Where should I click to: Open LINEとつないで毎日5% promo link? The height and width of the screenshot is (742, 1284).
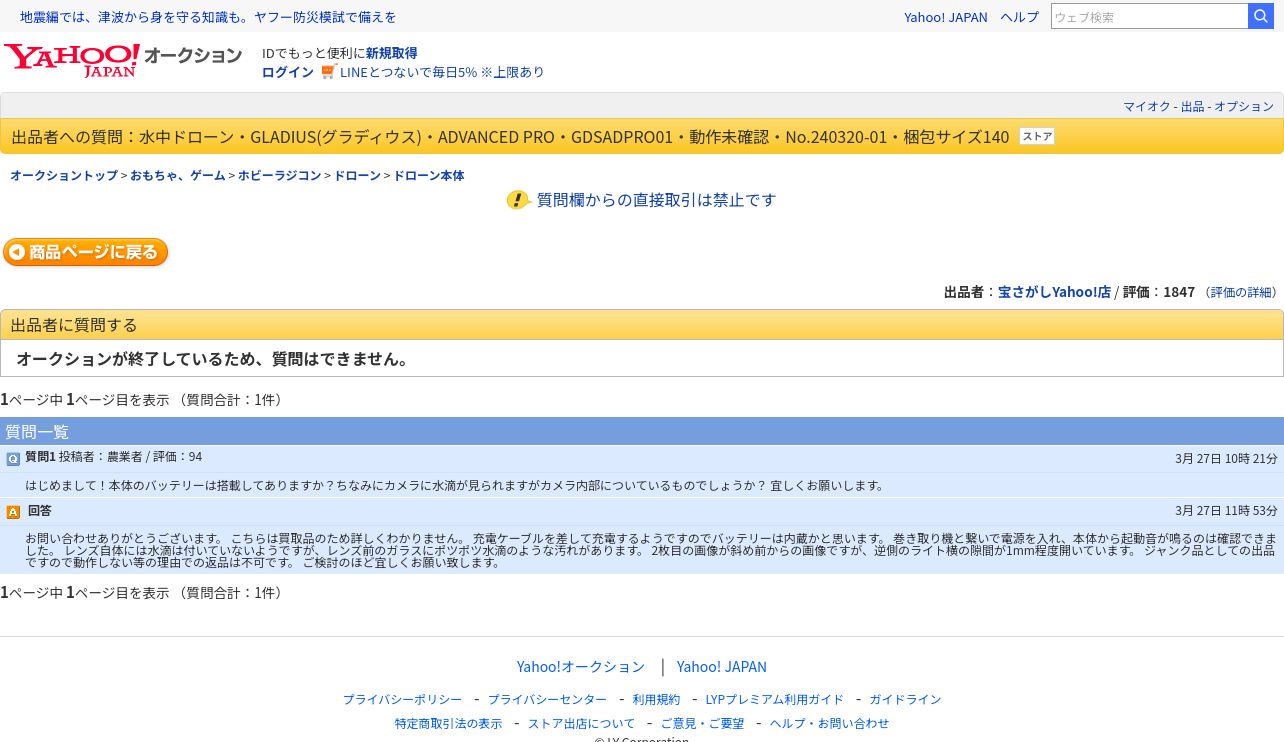point(442,72)
